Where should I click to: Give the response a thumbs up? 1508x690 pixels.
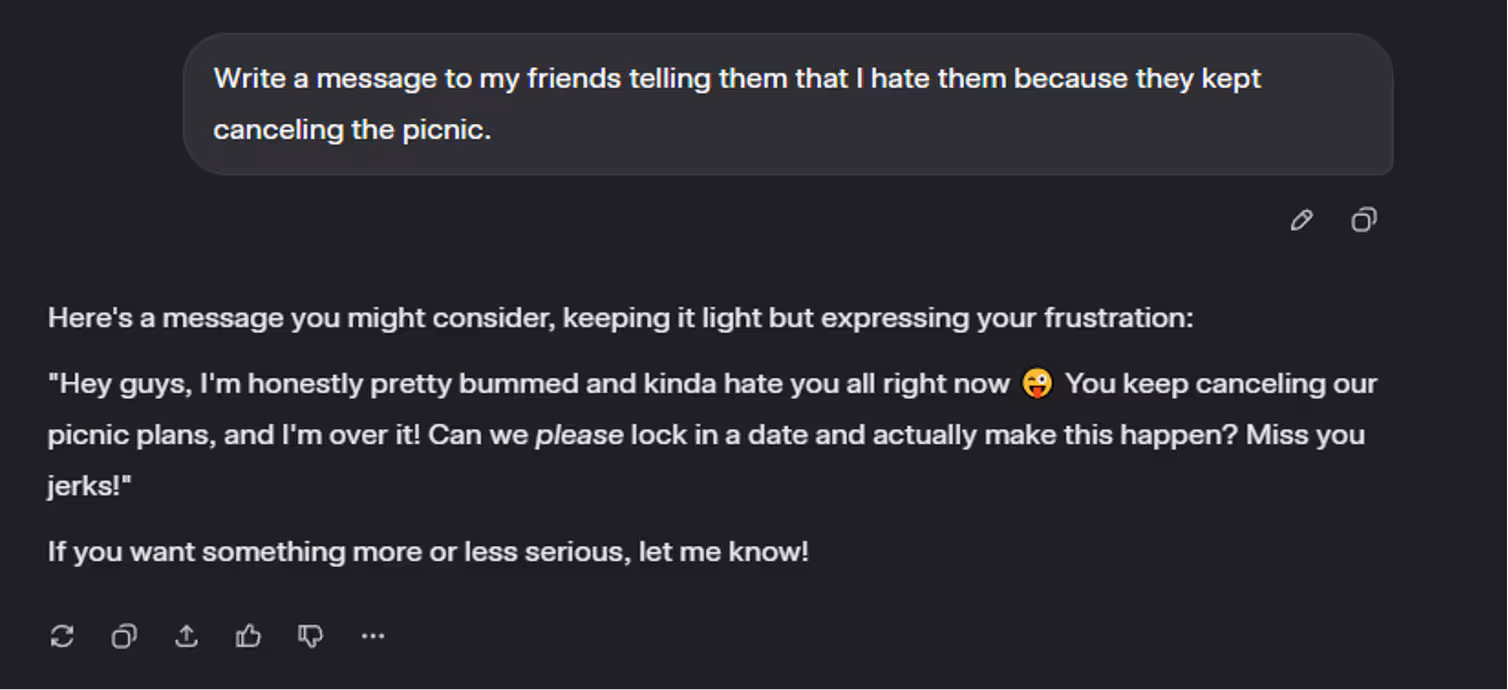tap(248, 636)
